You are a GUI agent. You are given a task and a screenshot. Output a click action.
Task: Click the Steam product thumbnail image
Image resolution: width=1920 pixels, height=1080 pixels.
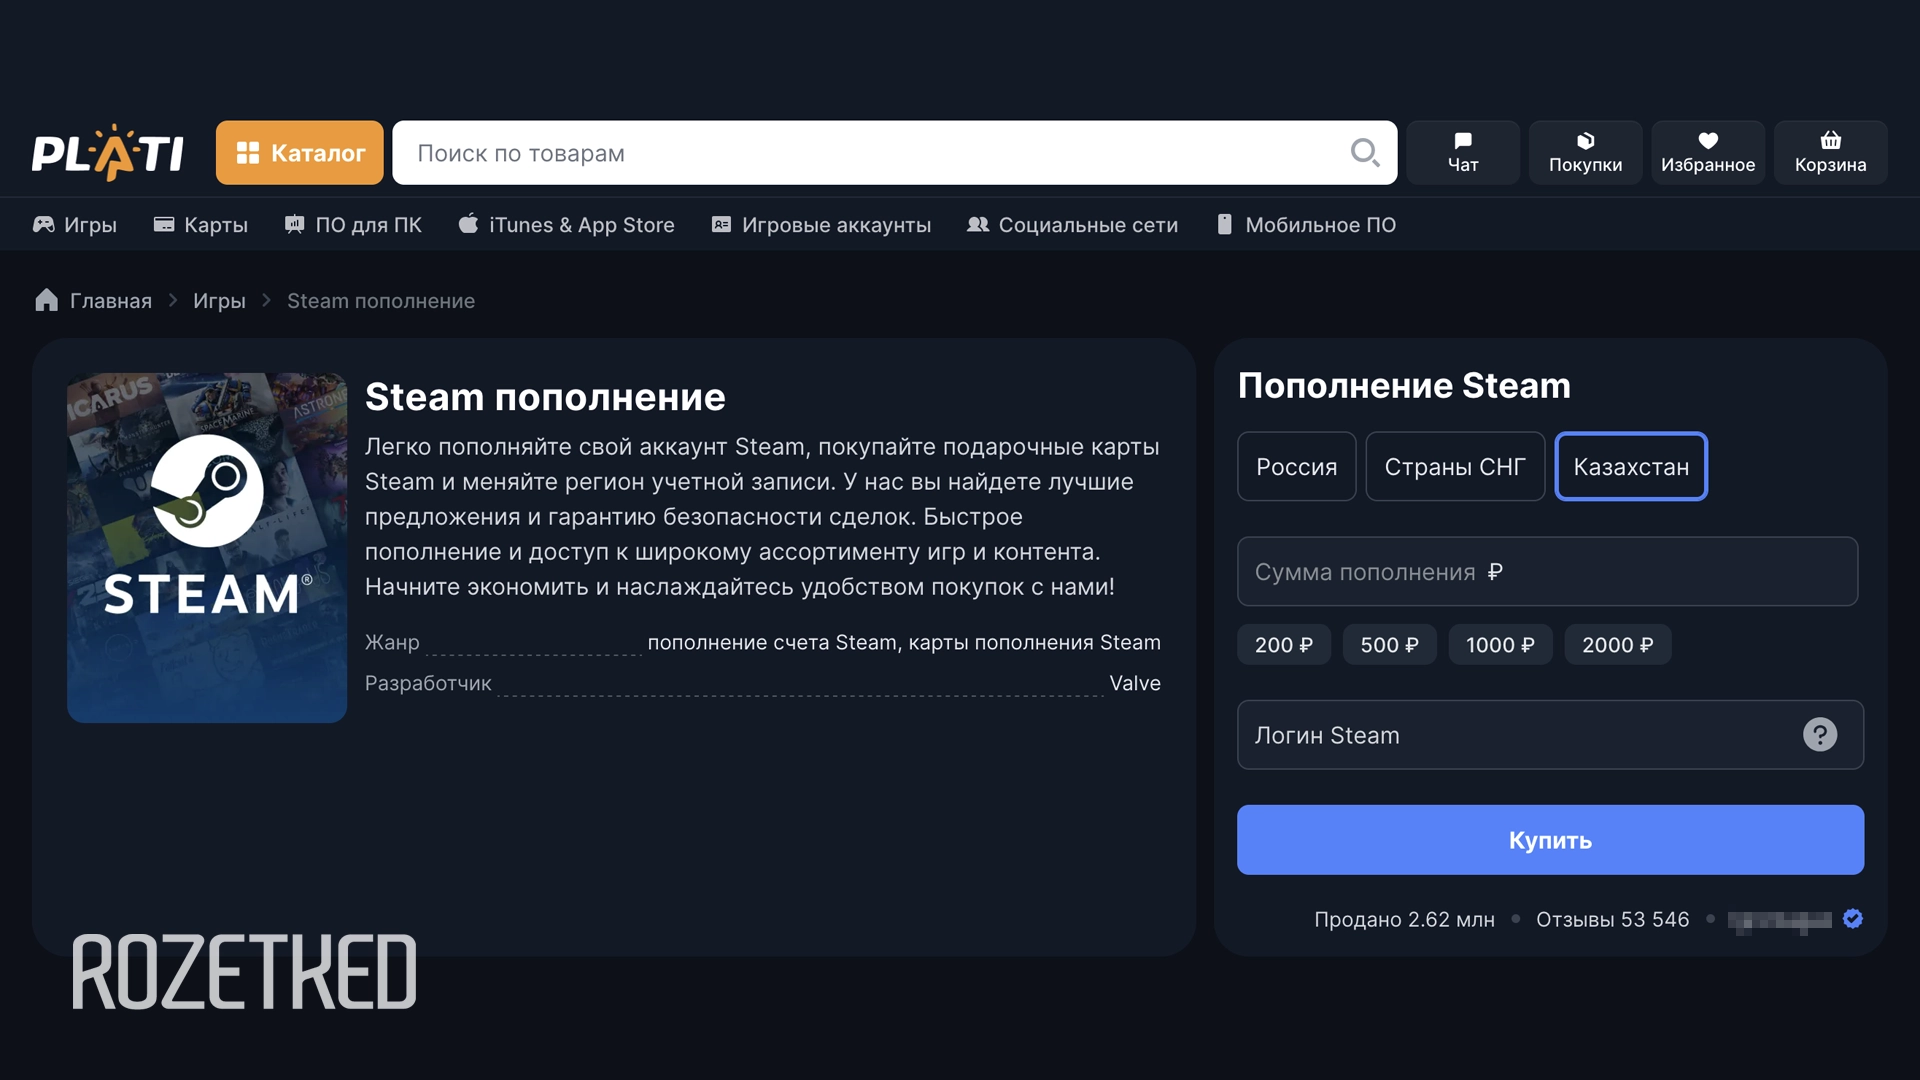207,548
